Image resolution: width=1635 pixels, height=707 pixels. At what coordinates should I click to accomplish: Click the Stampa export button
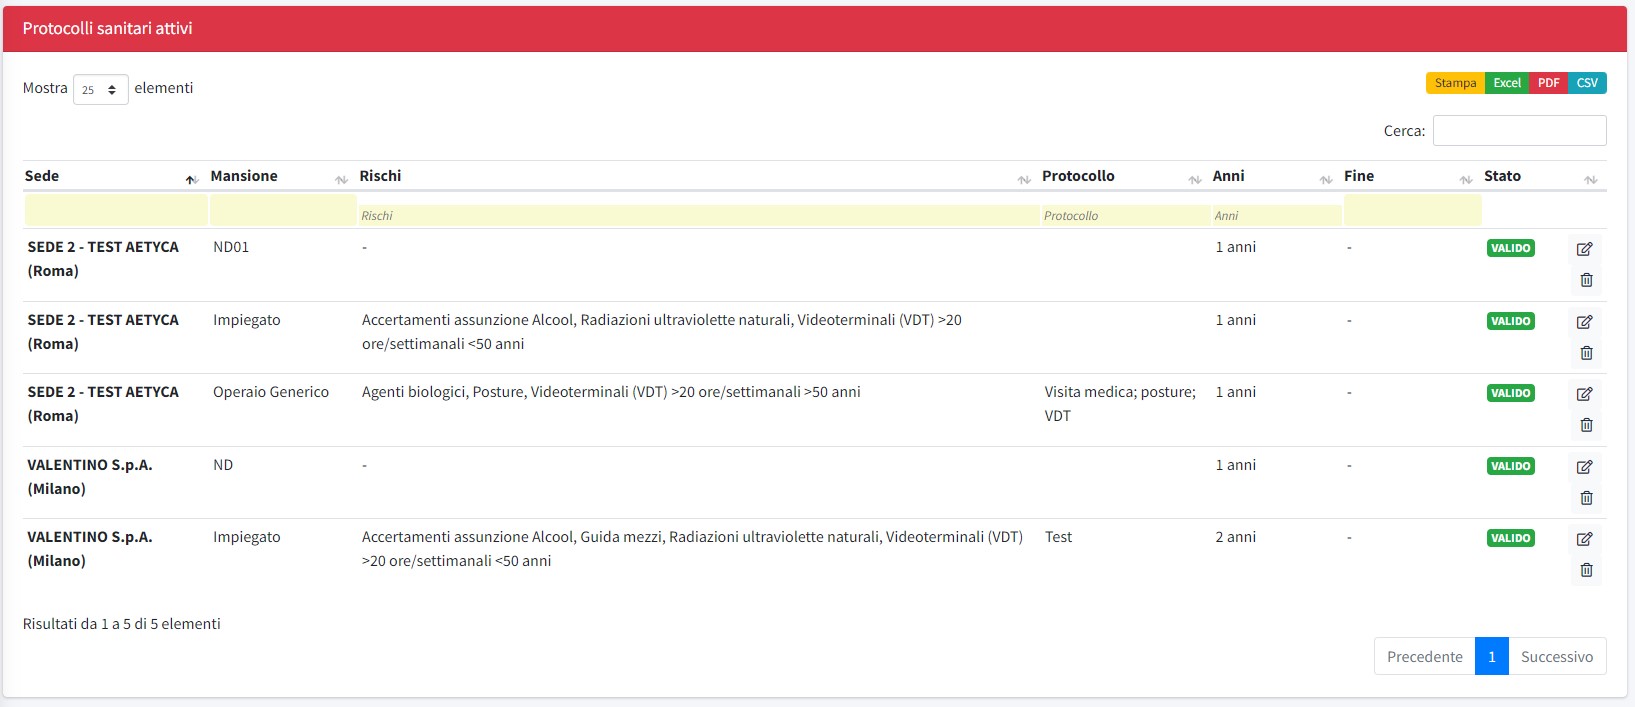point(1455,83)
